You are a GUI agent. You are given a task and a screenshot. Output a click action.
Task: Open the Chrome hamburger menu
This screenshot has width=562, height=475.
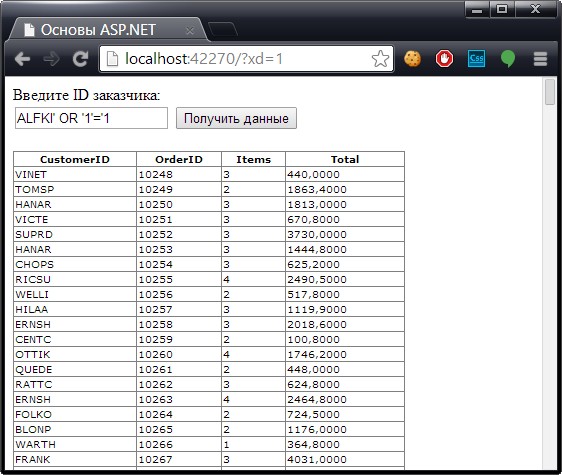[x=540, y=59]
